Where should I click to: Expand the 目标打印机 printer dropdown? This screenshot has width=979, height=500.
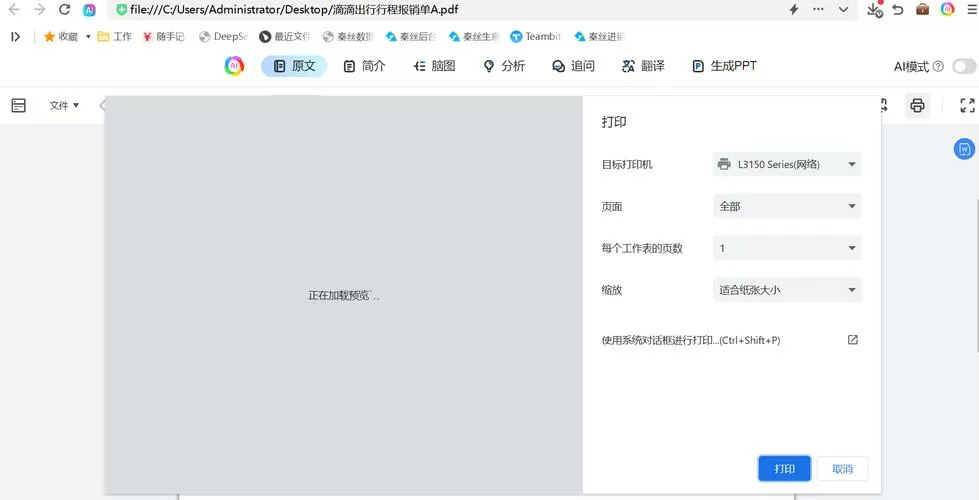click(x=787, y=165)
